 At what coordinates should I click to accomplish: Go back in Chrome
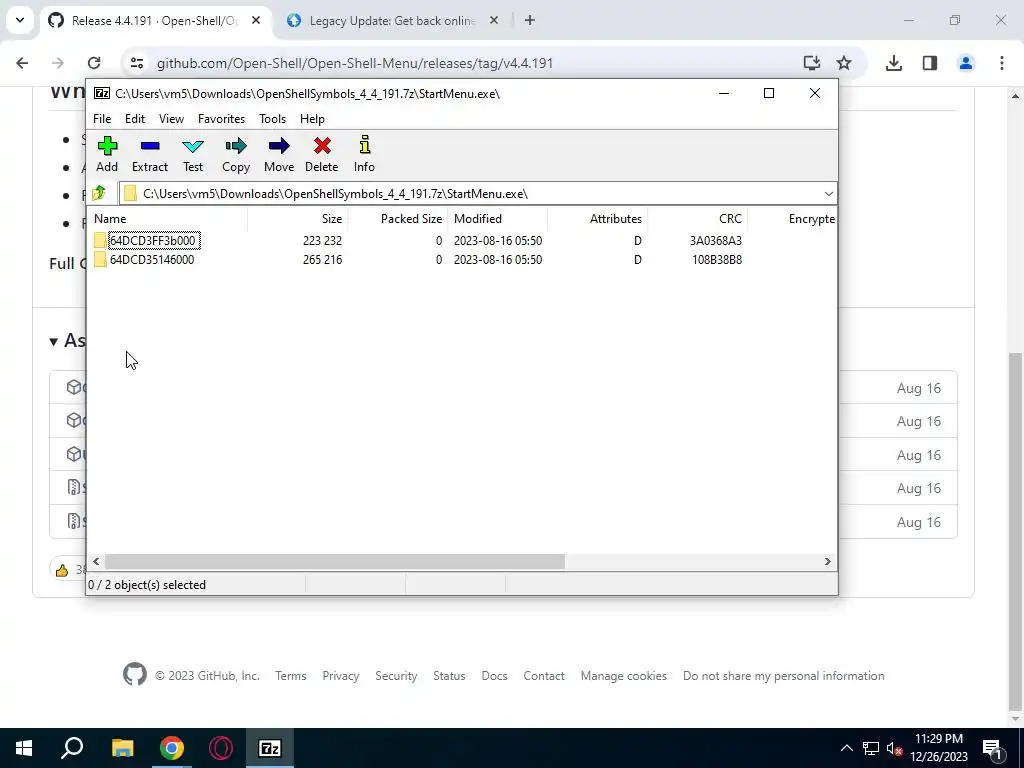22,63
